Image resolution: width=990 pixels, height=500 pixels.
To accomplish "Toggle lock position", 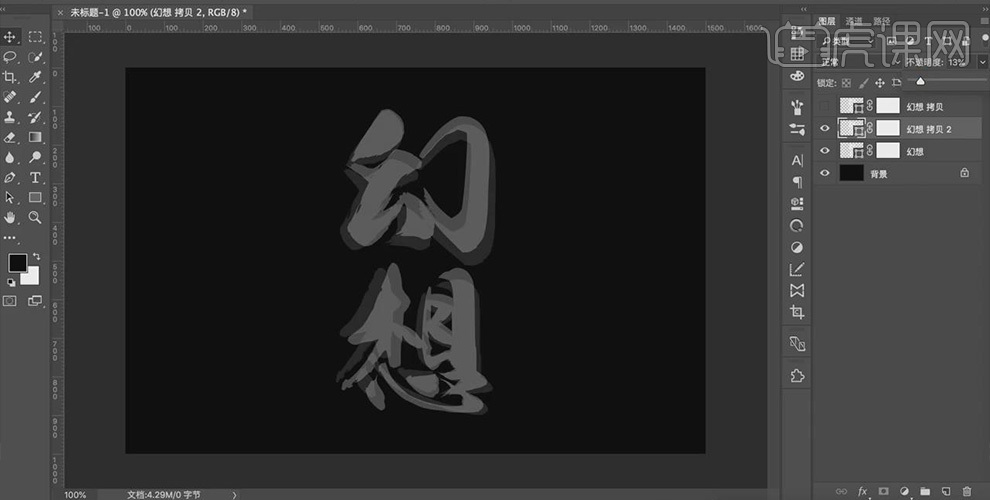I will coord(880,83).
